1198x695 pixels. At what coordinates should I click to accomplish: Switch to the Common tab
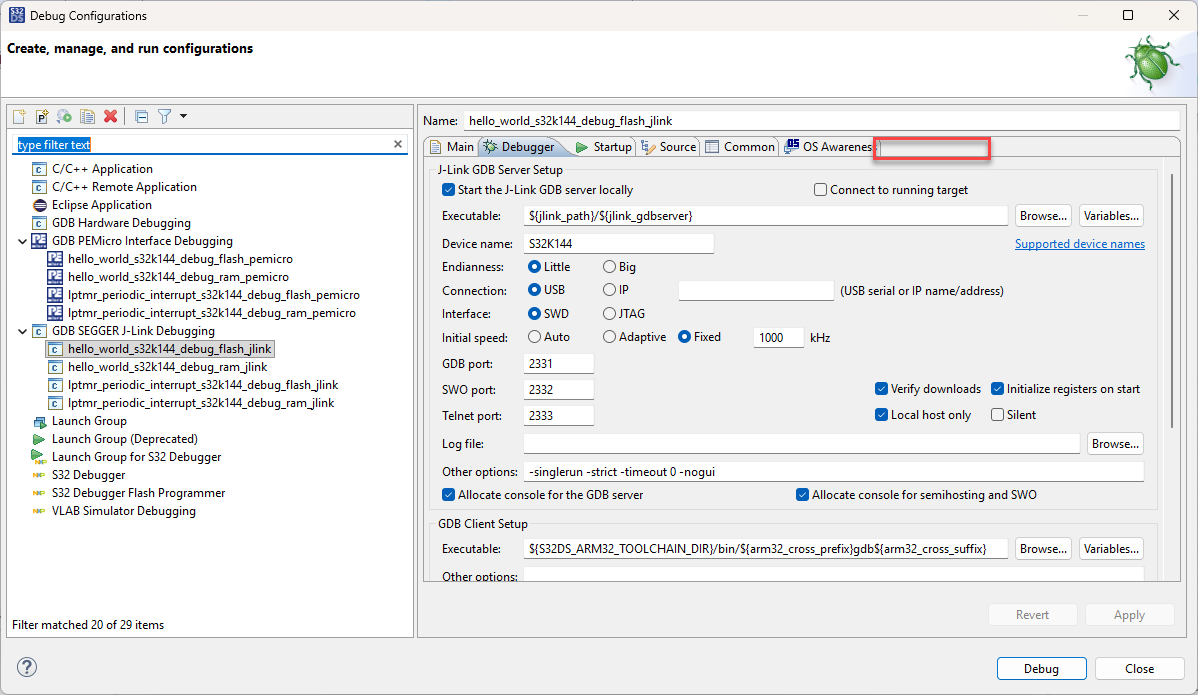pos(740,147)
